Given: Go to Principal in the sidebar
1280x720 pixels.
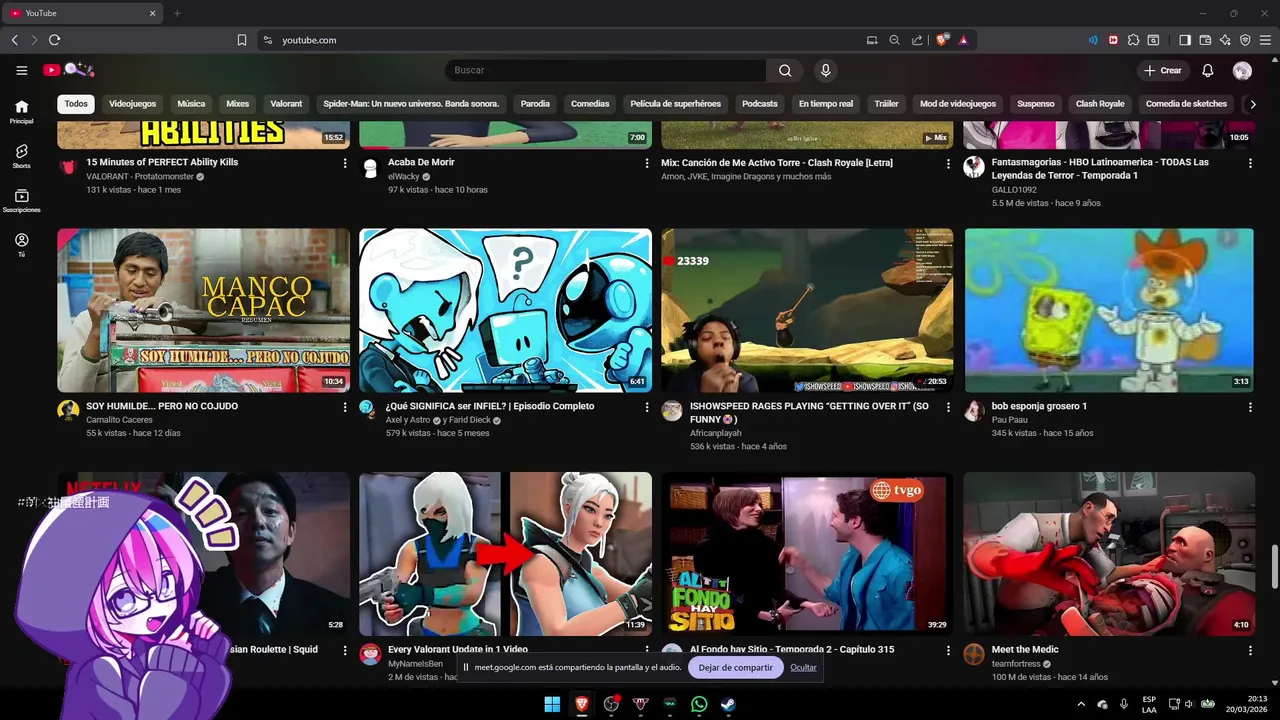Looking at the screenshot, I should pyautogui.click(x=21, y=111).
